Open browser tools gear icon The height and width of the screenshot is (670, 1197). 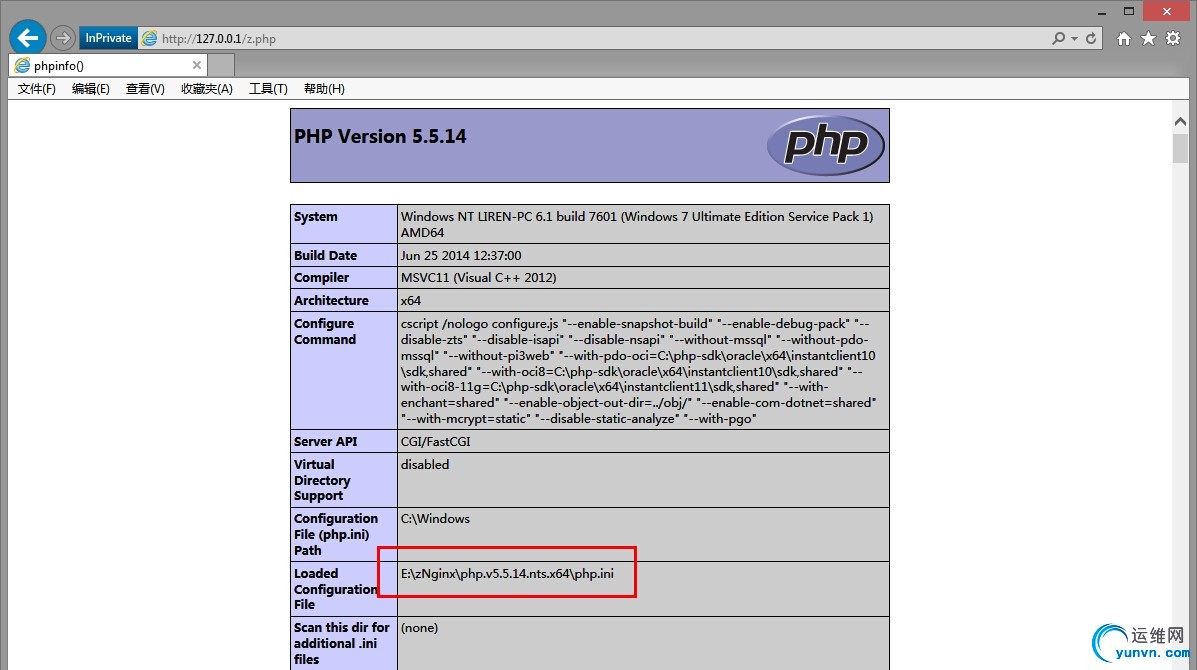[x=1173, y=38]
